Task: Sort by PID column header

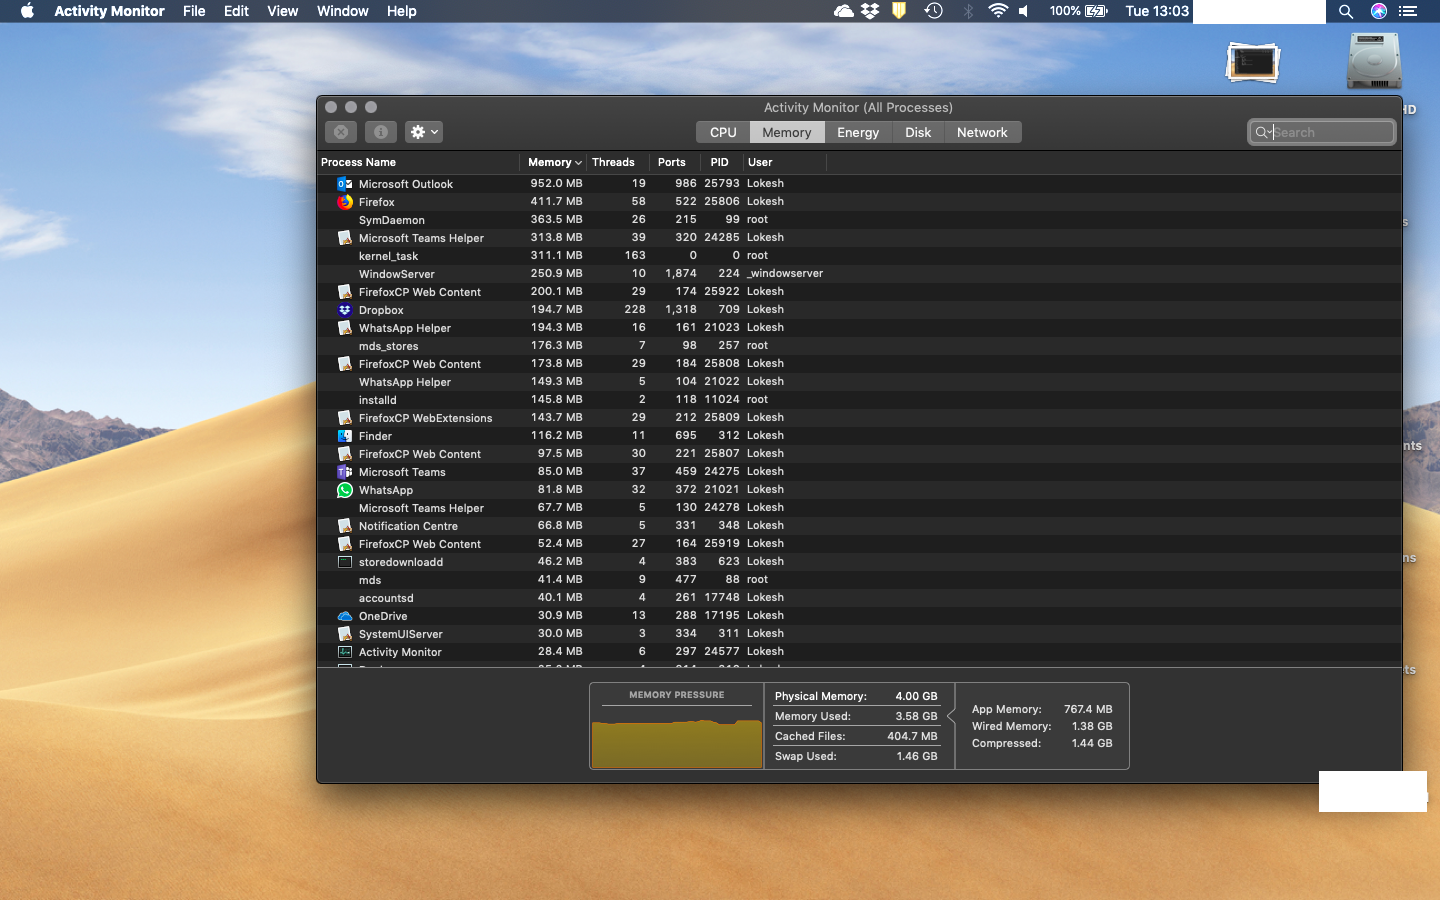Action: click(721, 162)
